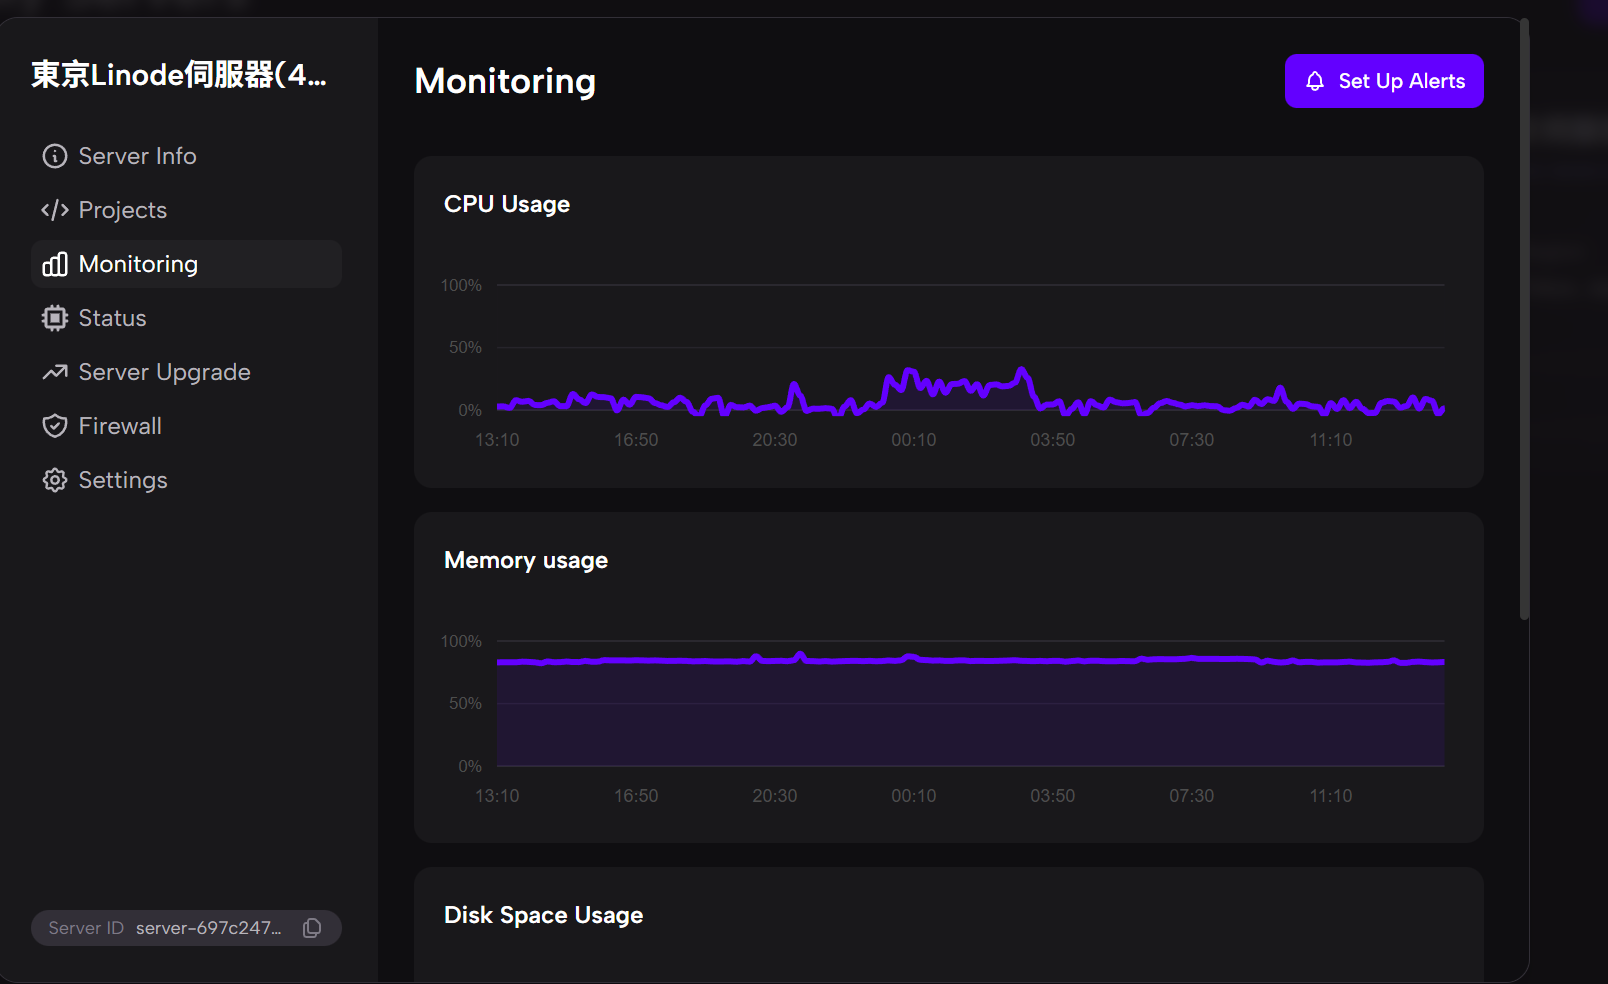The width and height of the screenshot is (1608, 984).
Task: Open the Server Upgrade page
Action: pos(164,372)
